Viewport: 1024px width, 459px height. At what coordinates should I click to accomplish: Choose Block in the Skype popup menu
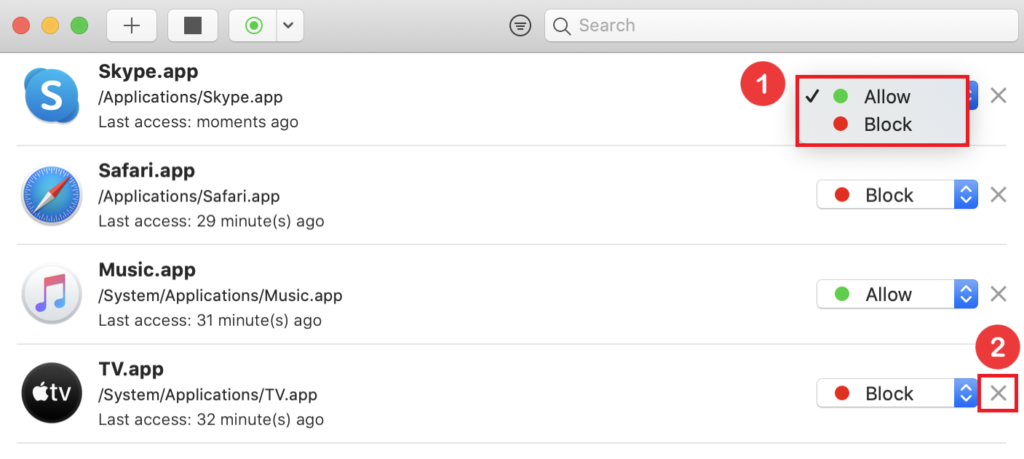pyautogui.click(x=886, y=125)
